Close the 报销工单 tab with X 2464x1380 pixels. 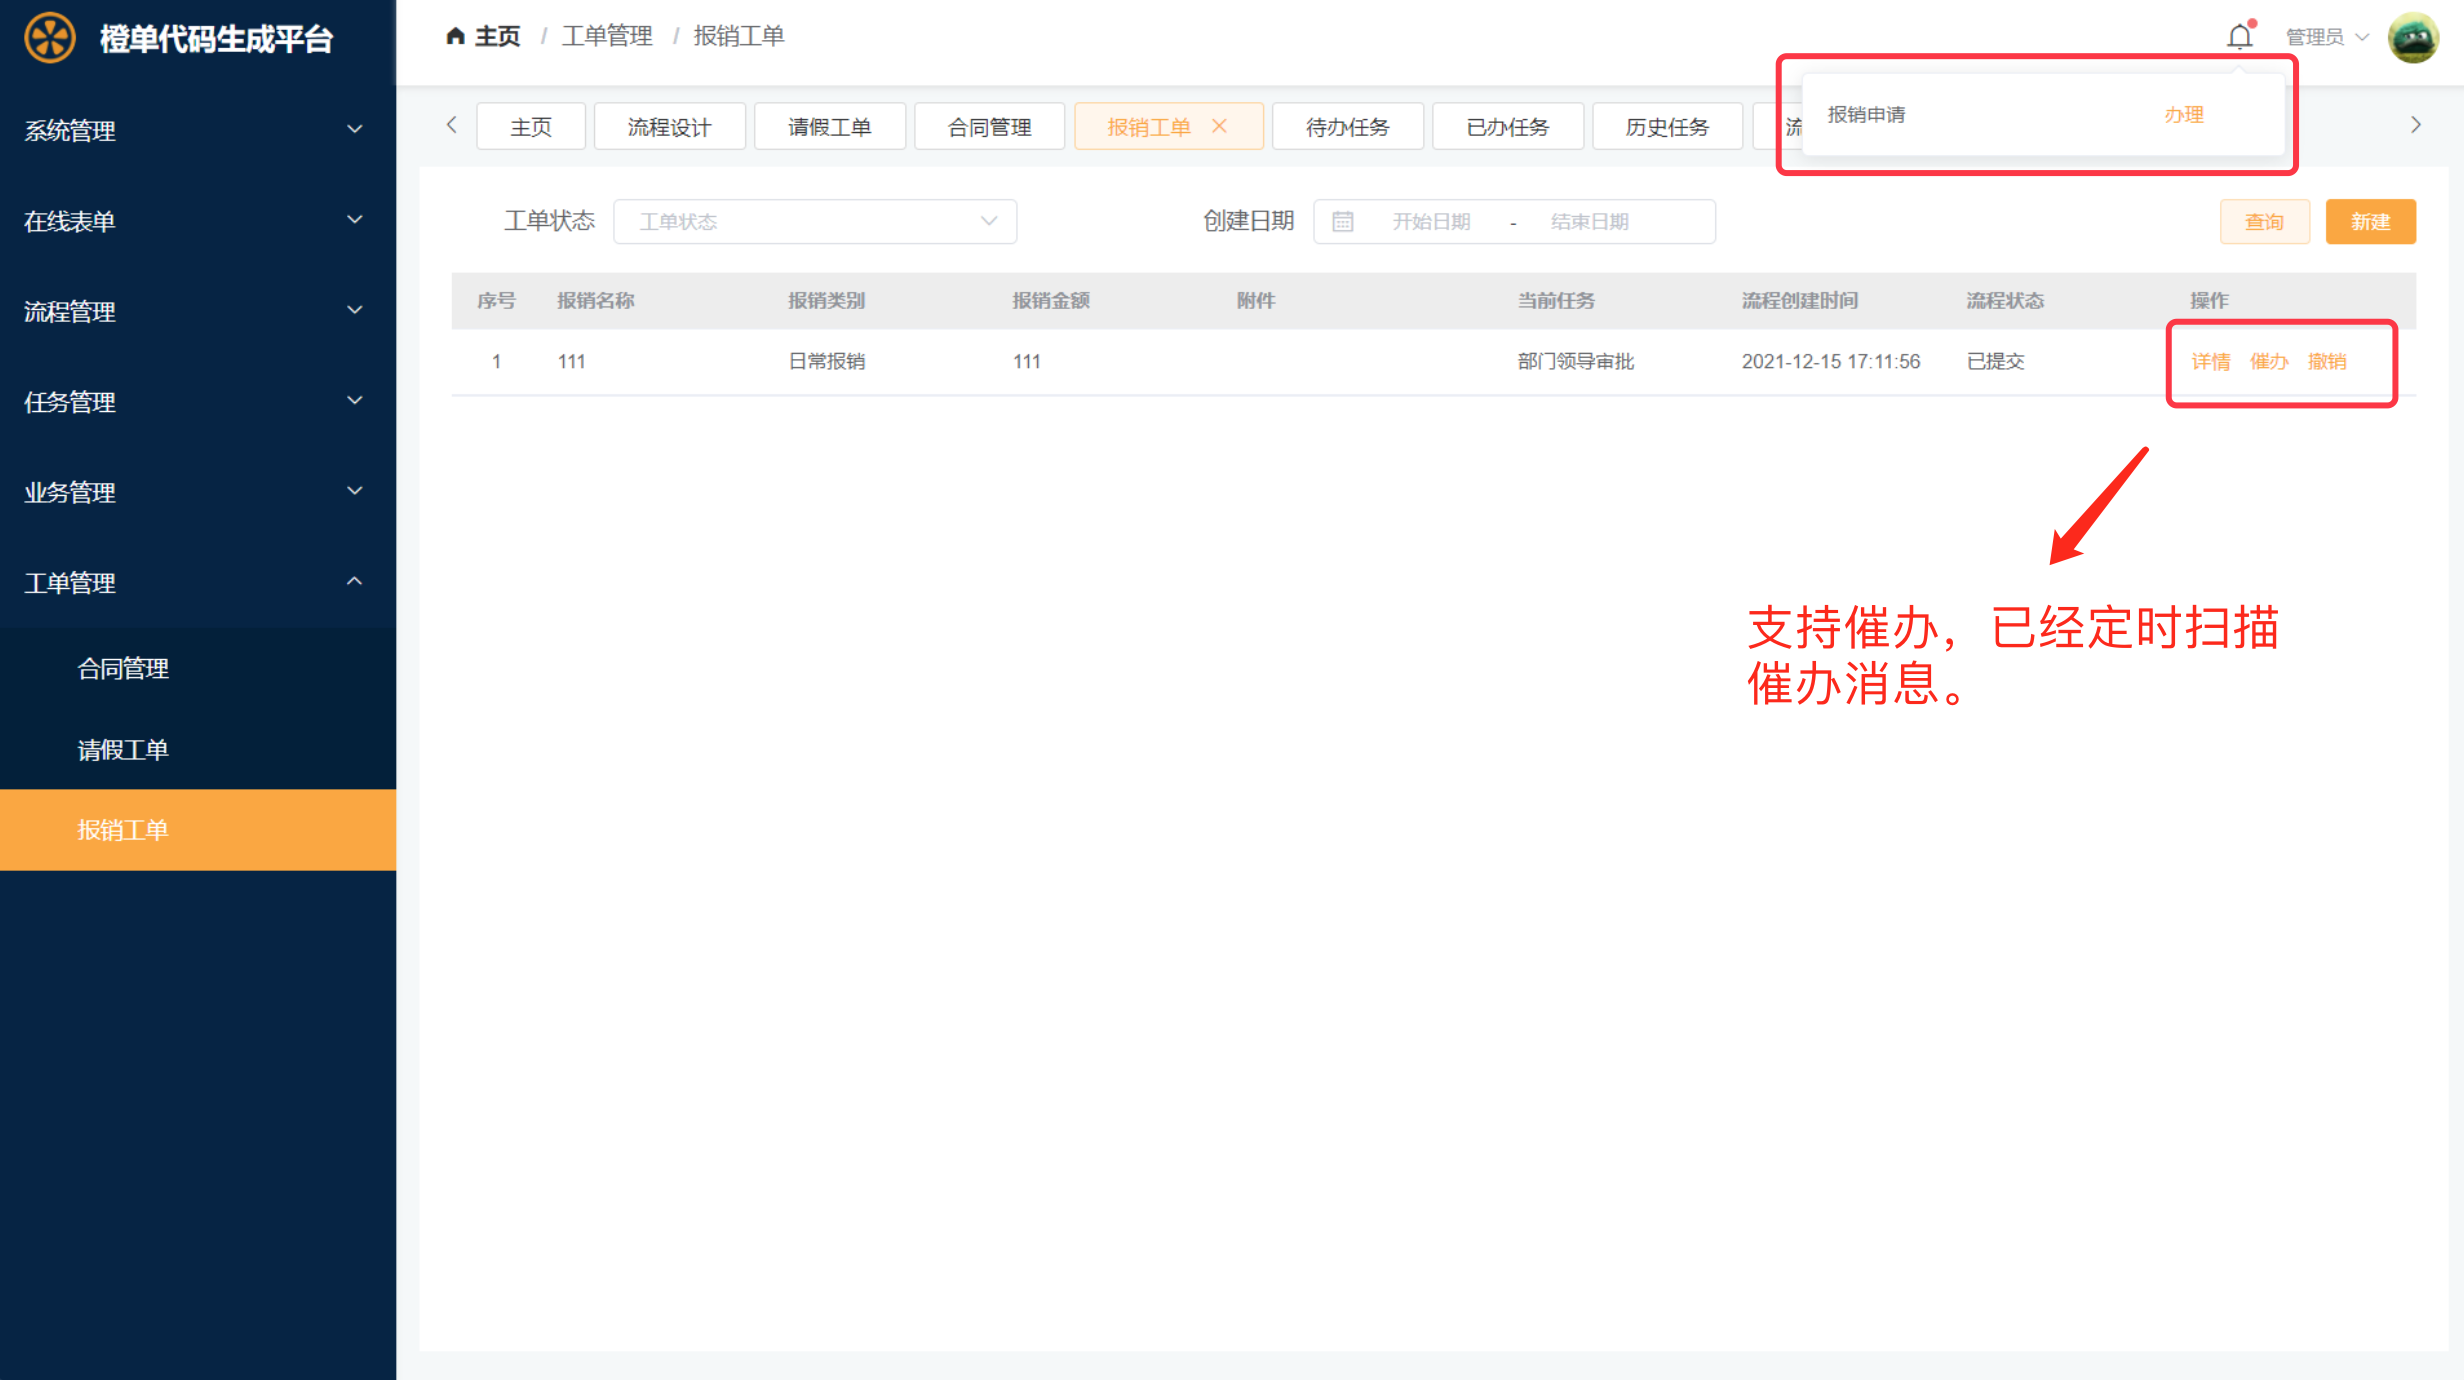(1219, 126)
